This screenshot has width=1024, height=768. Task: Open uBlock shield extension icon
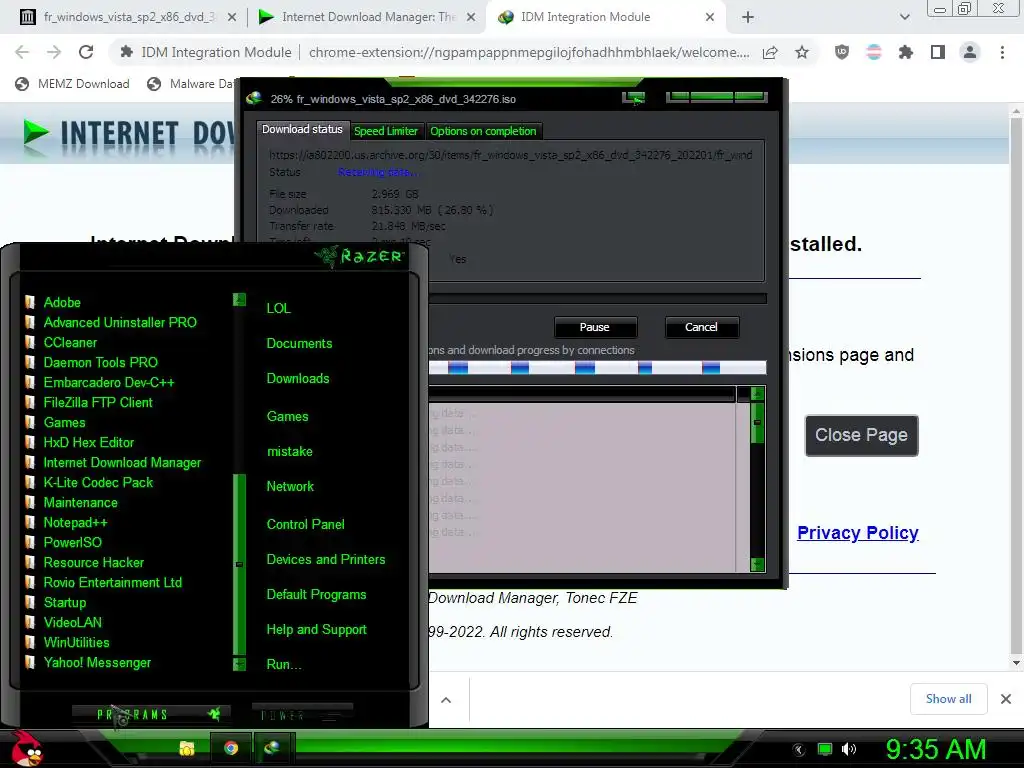[x=842, y=52]
